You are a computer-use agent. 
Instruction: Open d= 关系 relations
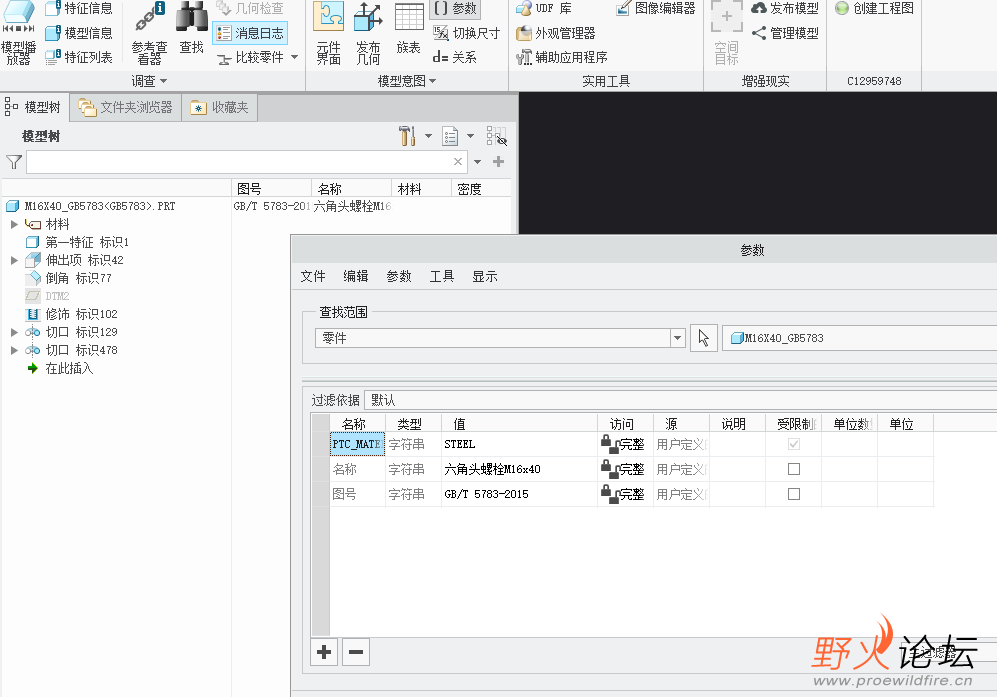[x=455, y=57]
